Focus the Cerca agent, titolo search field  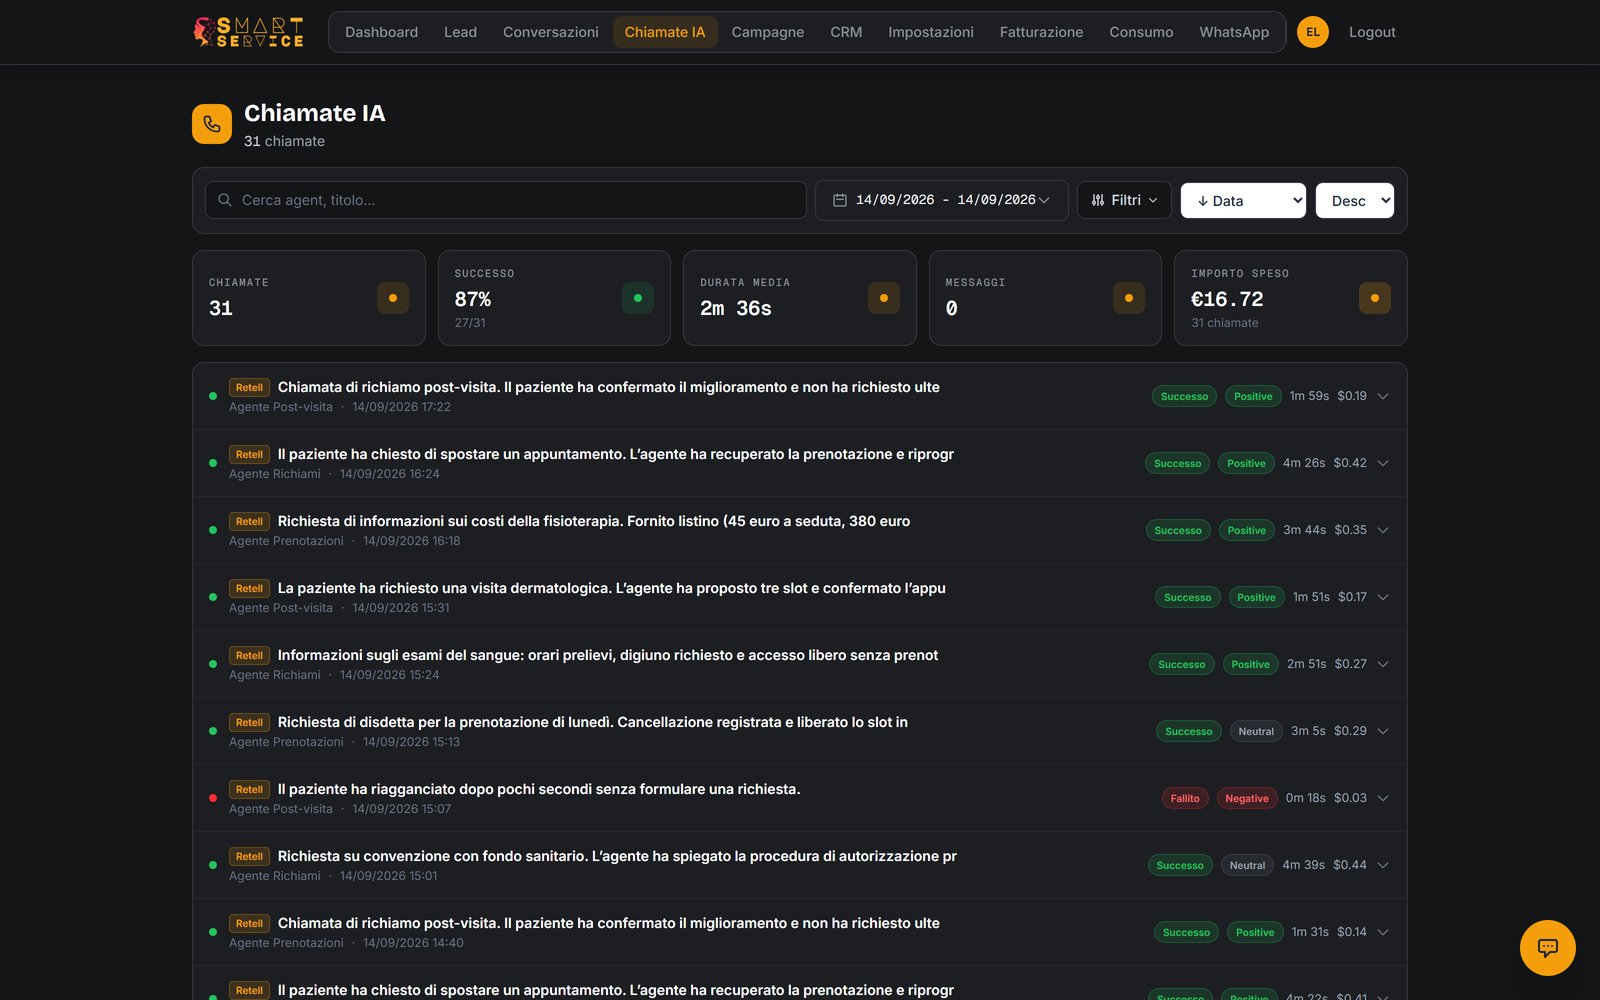(x=506, y=200)
